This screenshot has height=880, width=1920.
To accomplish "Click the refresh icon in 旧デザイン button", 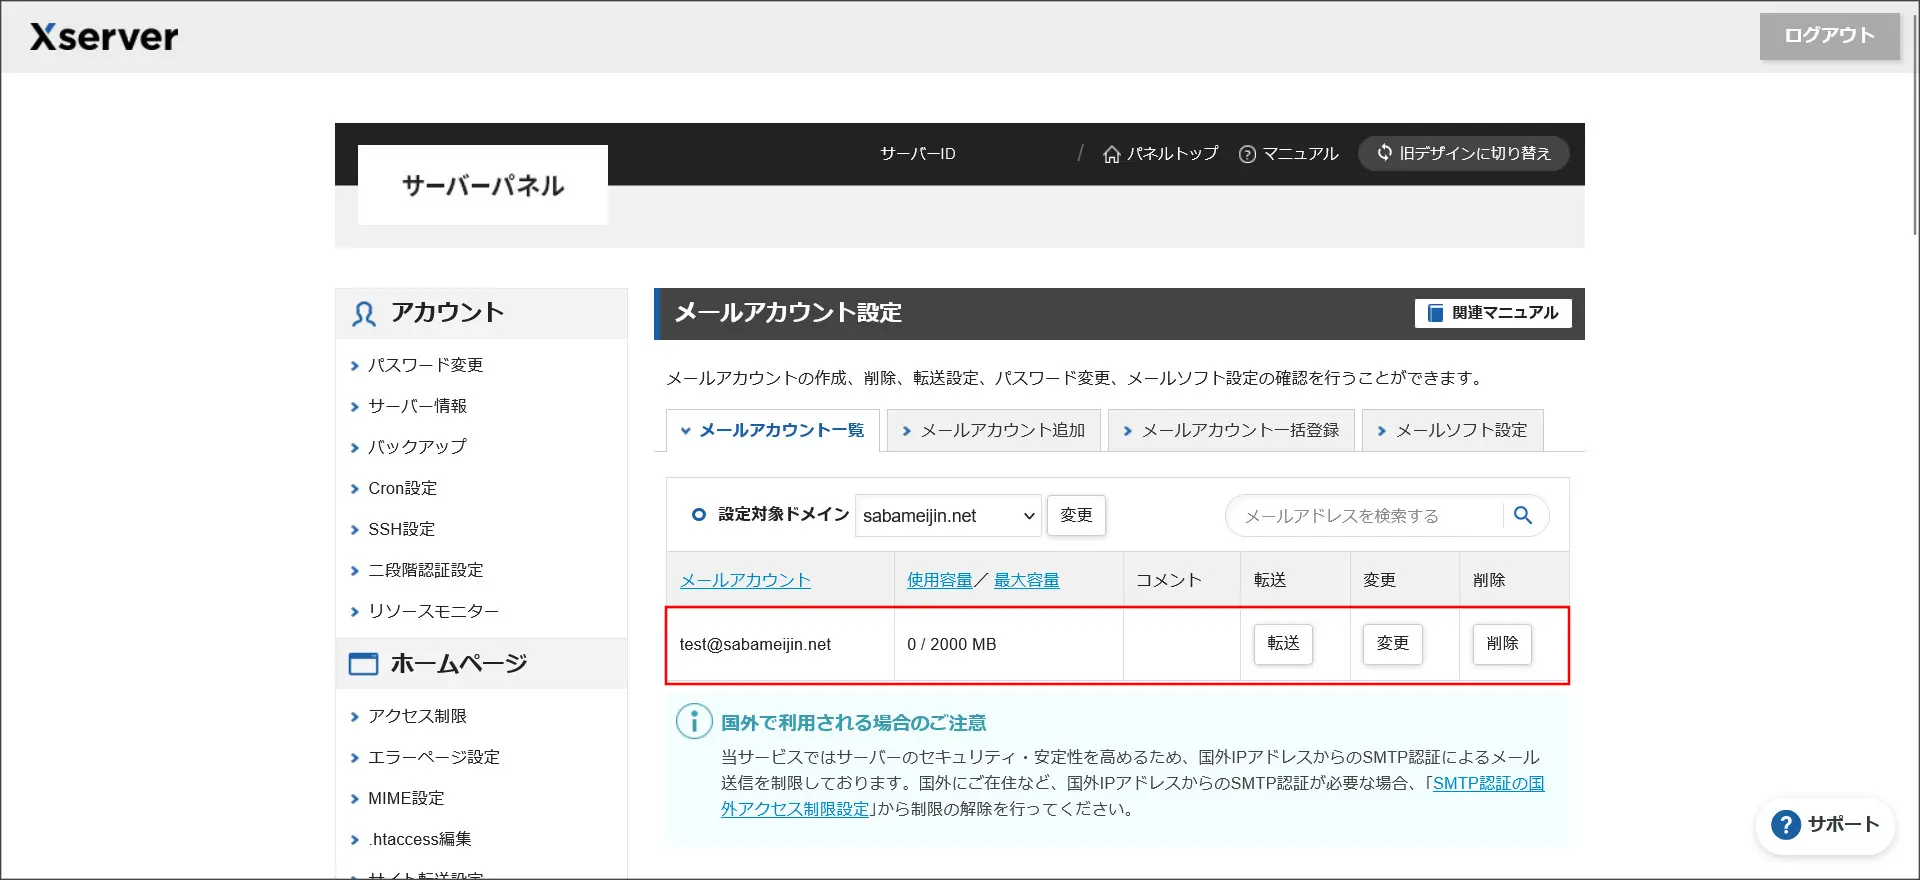I will click(1385, 152).
